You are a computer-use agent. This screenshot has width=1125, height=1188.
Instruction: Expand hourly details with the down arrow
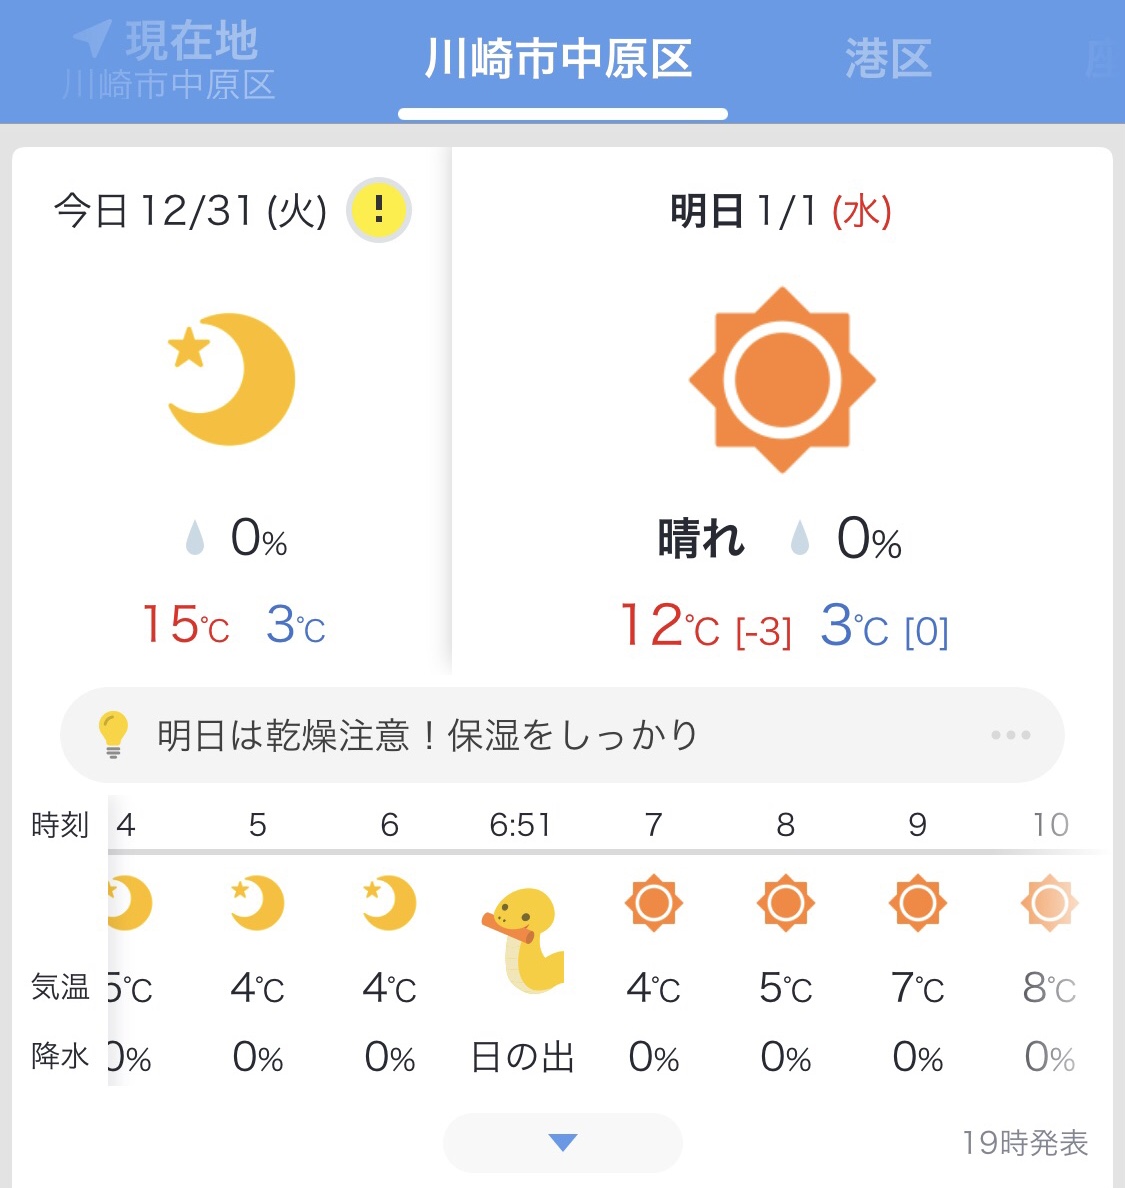pos(562,1143)
